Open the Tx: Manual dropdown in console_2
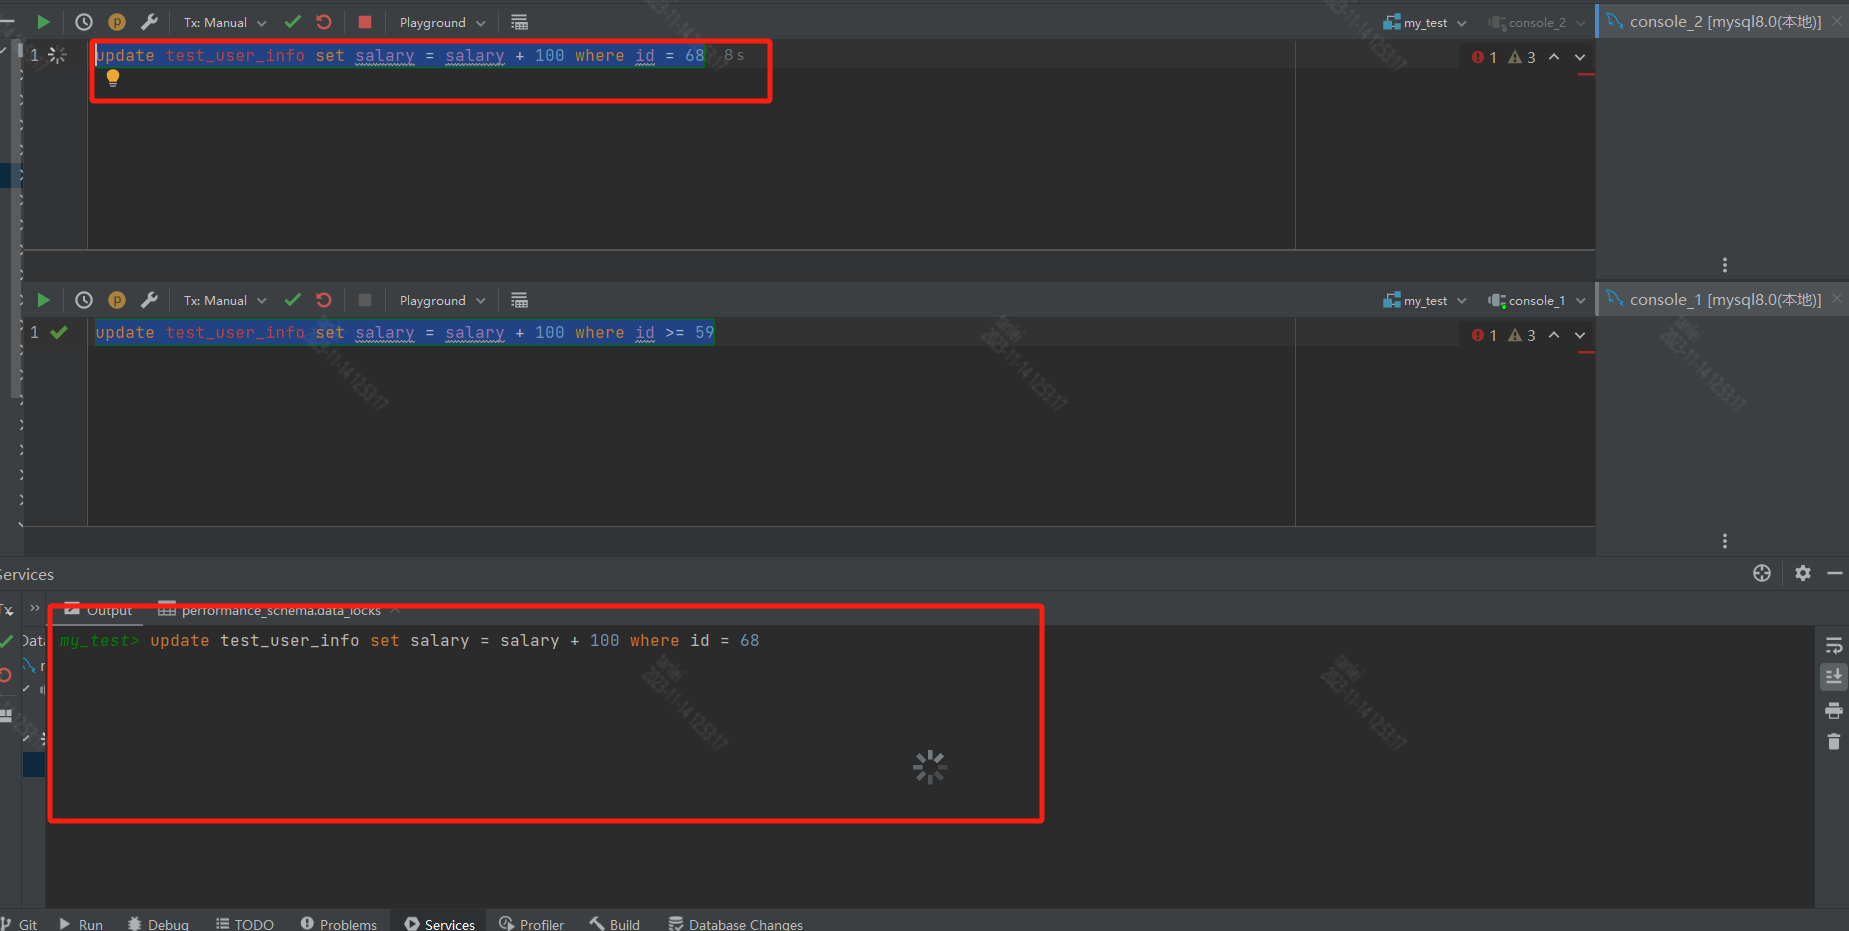 [225, 22]
